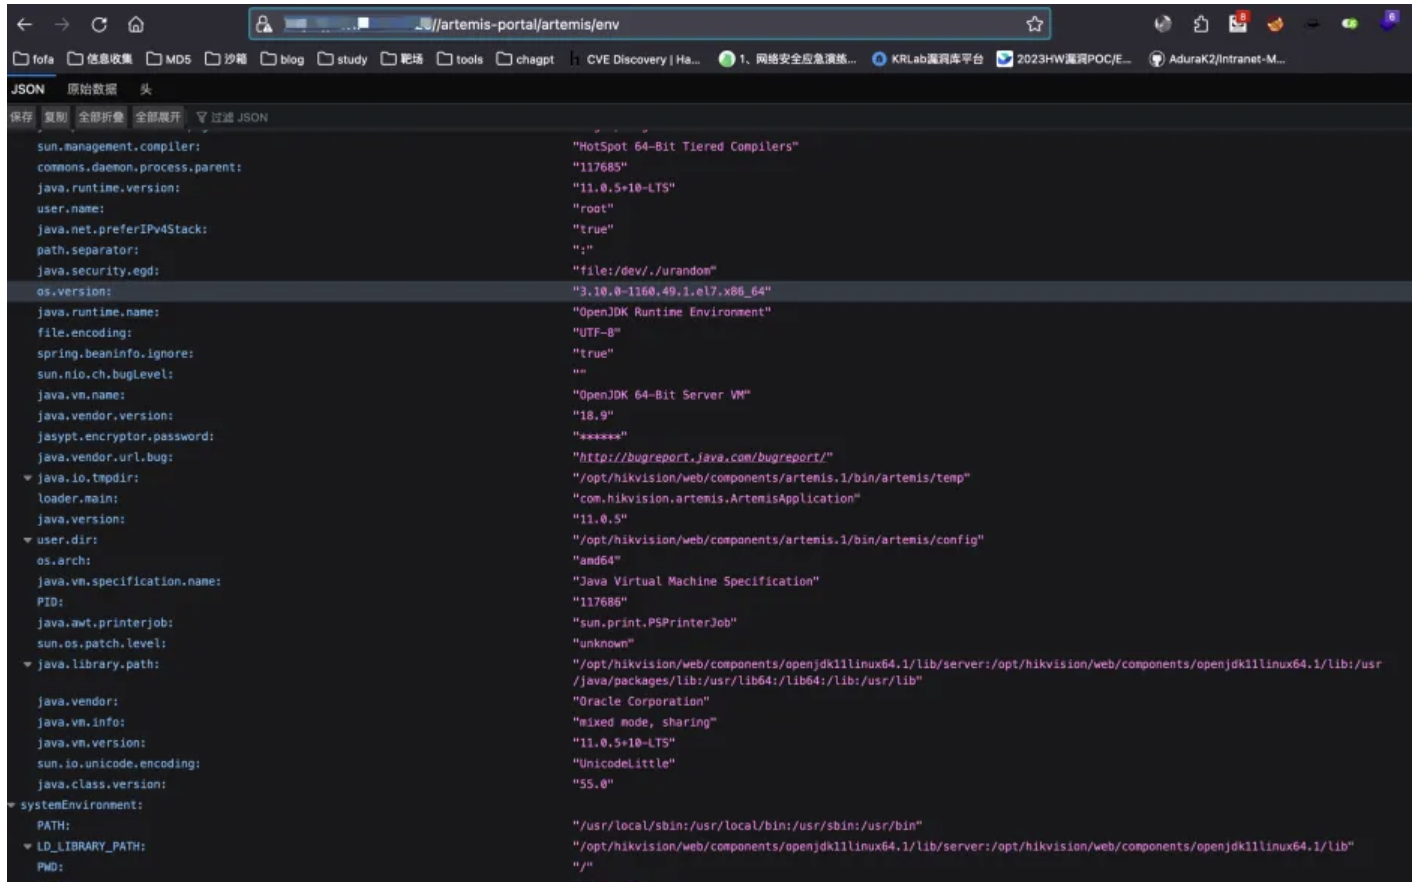Screen dimensions: 1418x882
Task: Open the 2023HW漏洞POC bookmark
Action: click(1064, 59)
